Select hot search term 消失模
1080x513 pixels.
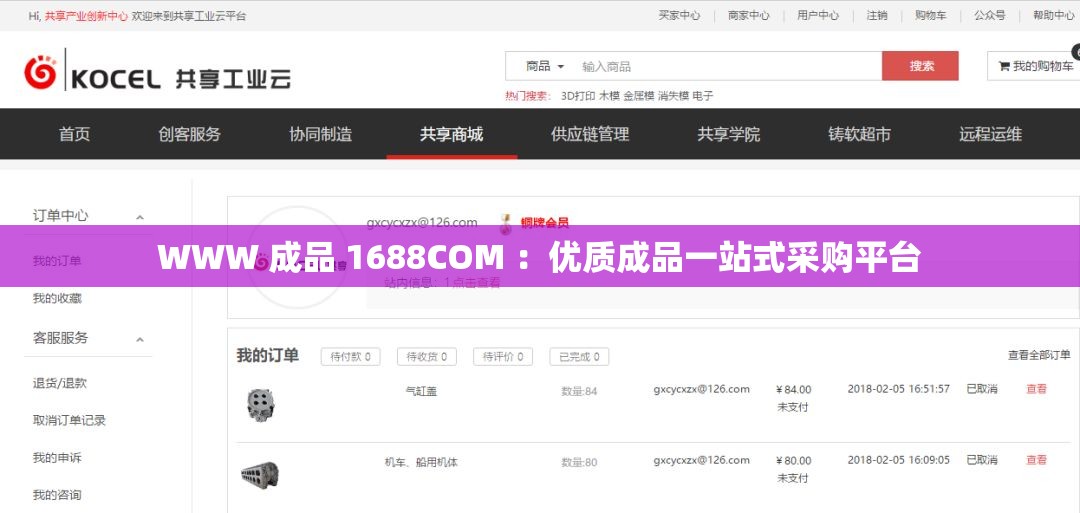[x=673, y=96]
